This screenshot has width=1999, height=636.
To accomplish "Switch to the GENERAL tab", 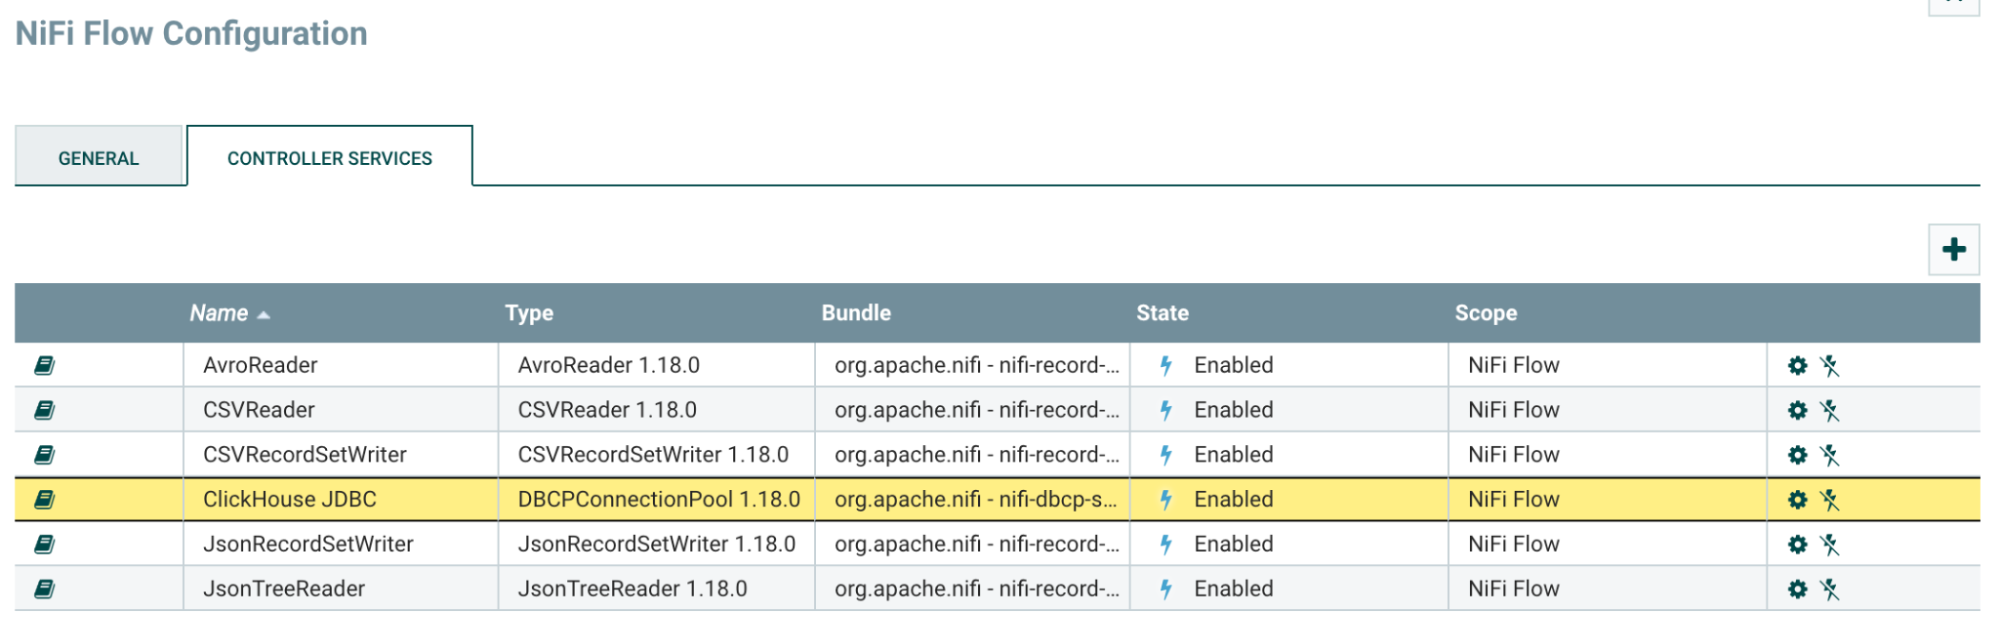I will pyautogui.click(x=99, y=157).
